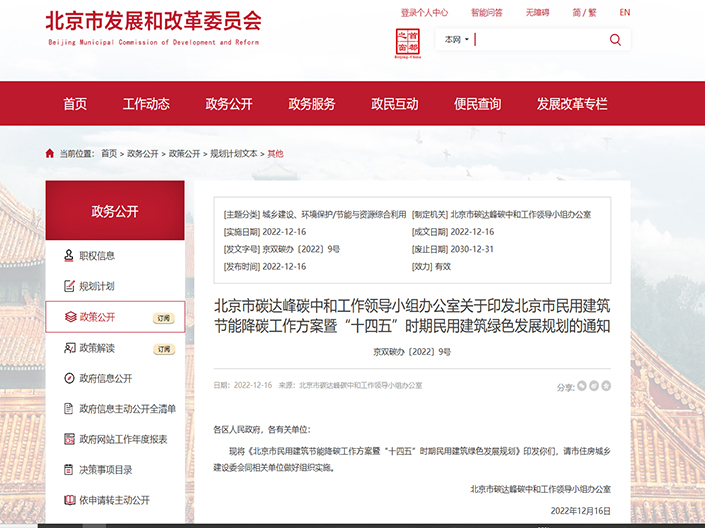Go to 工作动态 in the navigation bar
Image resolution: width=705 pixels, height=528 pixels.
pos(146,104)
